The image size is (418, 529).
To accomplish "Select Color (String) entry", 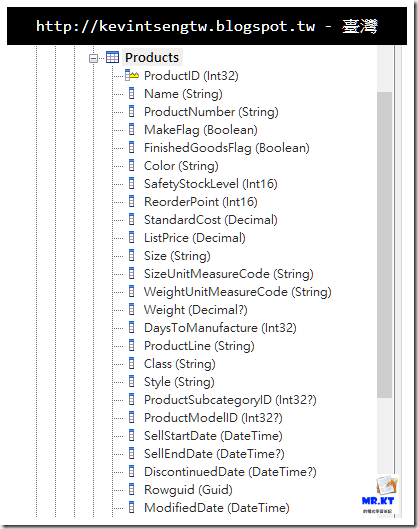I will [x=181, y=166].
